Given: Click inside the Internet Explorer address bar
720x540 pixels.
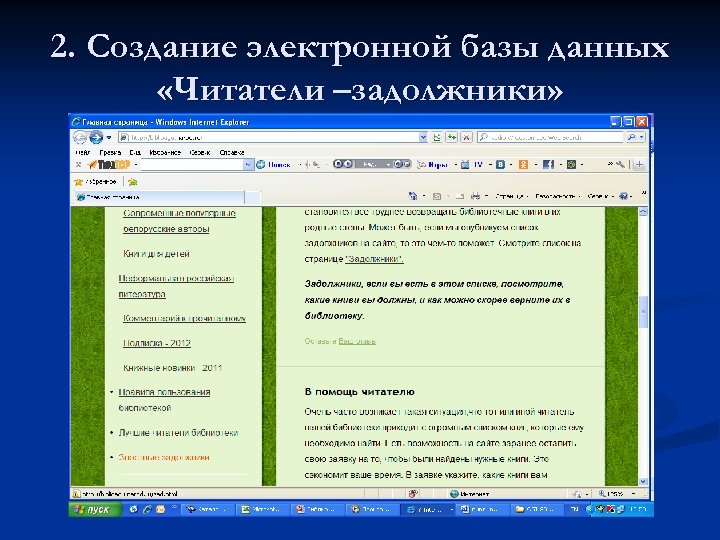Looking at the screenshot, I should [x=269, y=137].
